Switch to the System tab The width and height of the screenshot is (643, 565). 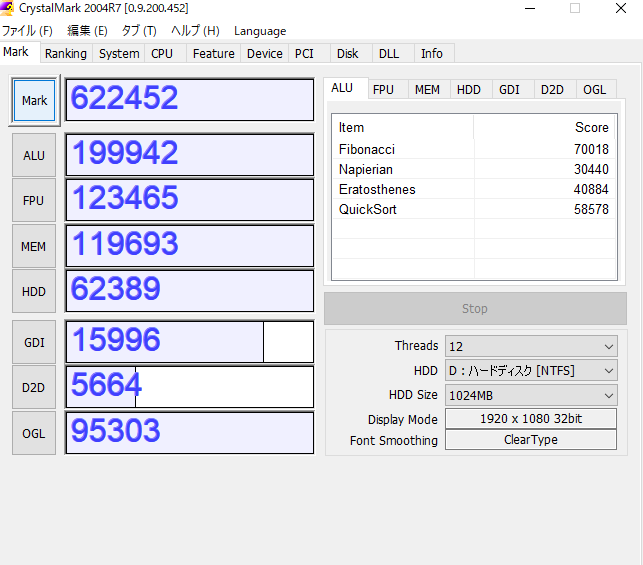119,54
